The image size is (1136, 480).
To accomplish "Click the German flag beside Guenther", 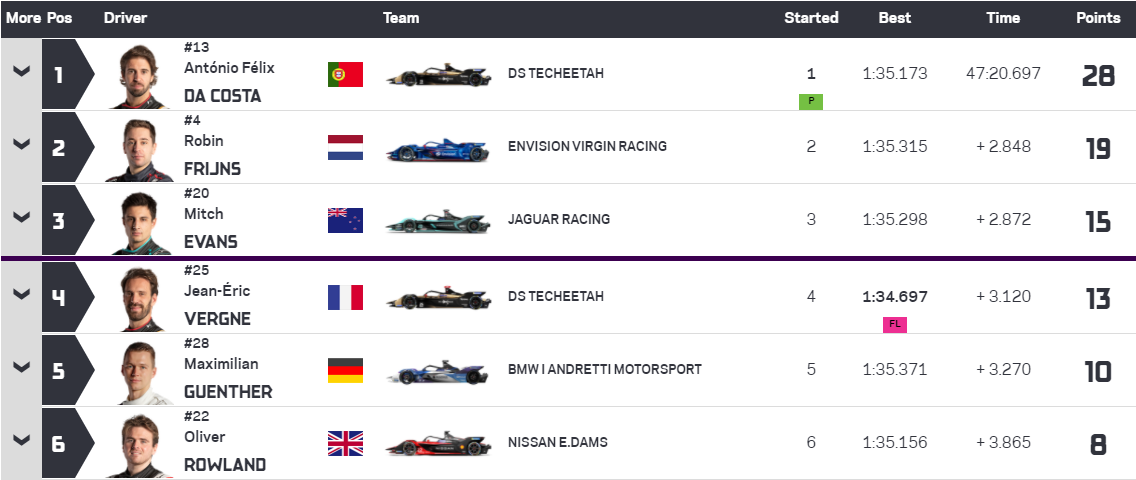I will (345, 370).
